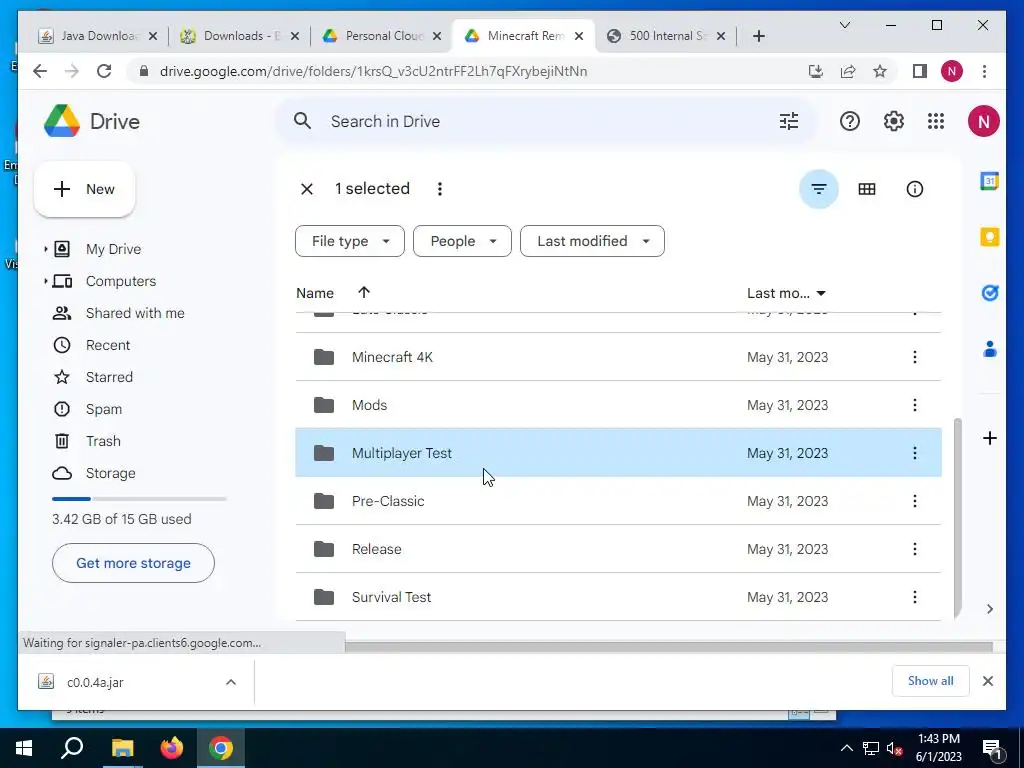
Task: Open the People filter dropdown
Action: click(462, 241)
